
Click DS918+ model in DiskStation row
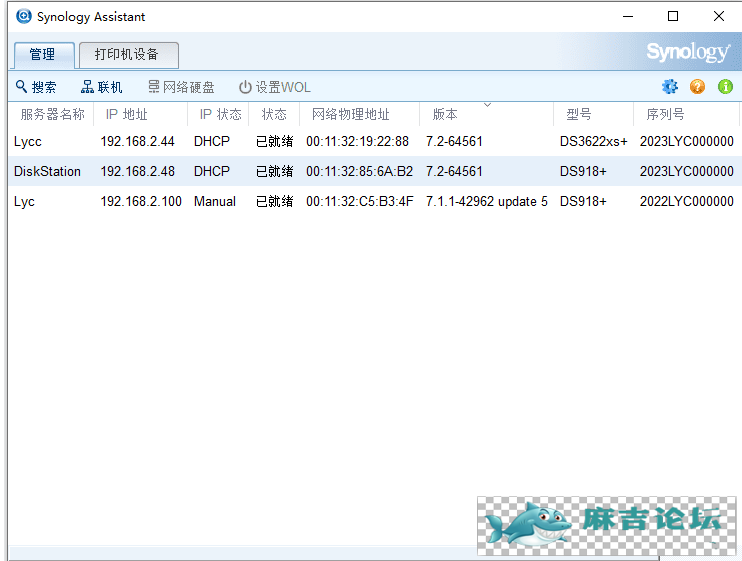[583, 171]
